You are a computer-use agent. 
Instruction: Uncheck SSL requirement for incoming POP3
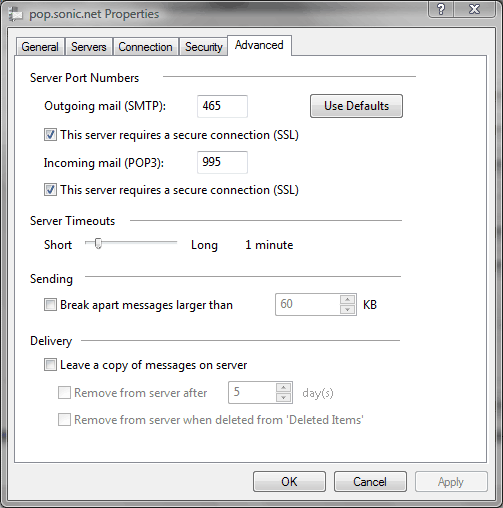[50, 190]
